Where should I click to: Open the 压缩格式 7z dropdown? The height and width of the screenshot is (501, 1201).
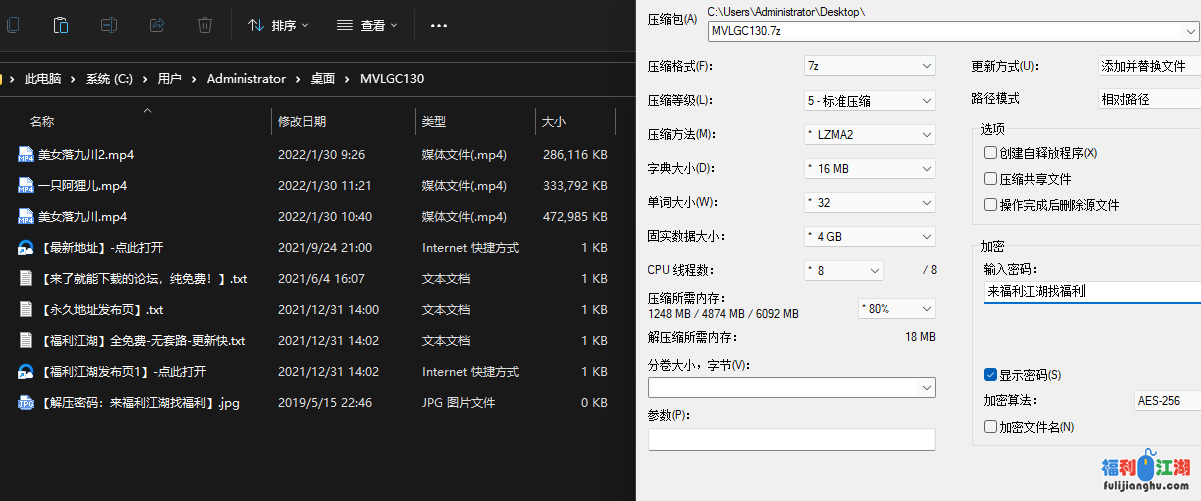868,66
